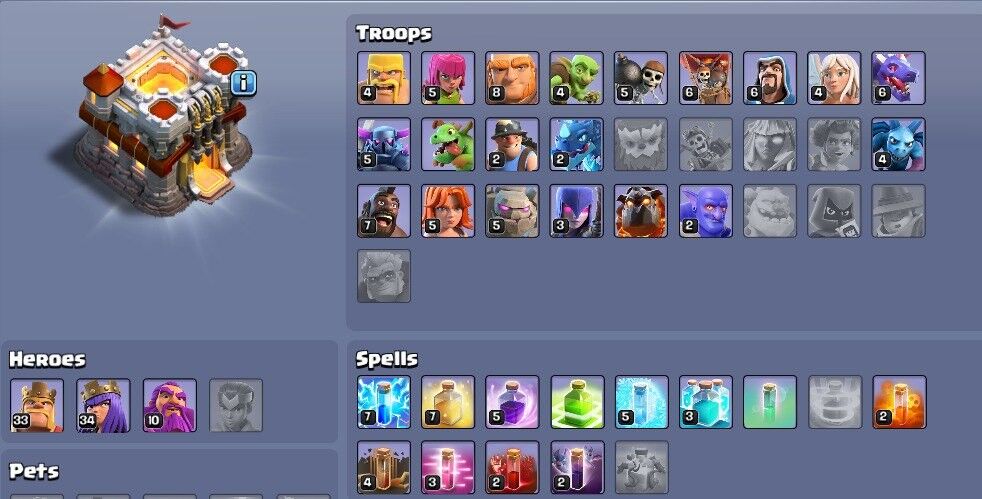982x499 pixels.
Task: Tap the Giant troop at level 8
Action: [512, 78]
